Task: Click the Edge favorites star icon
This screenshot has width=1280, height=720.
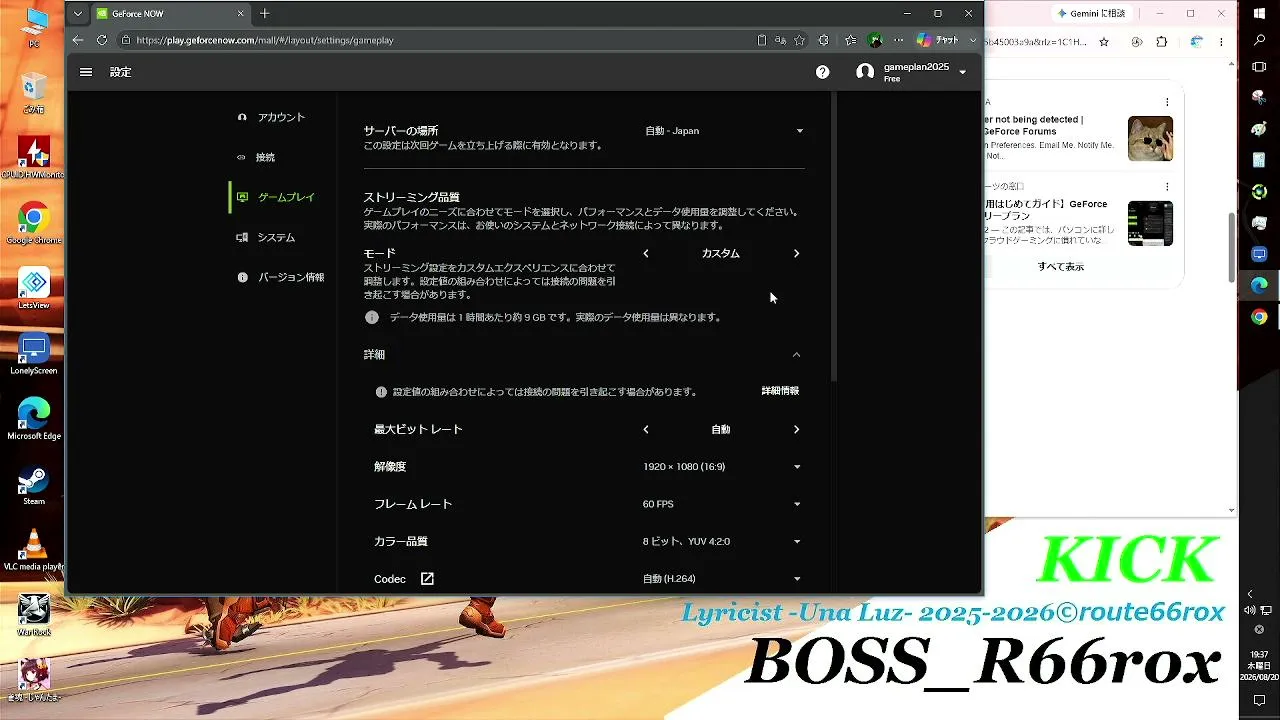Action: coord(799,40)
